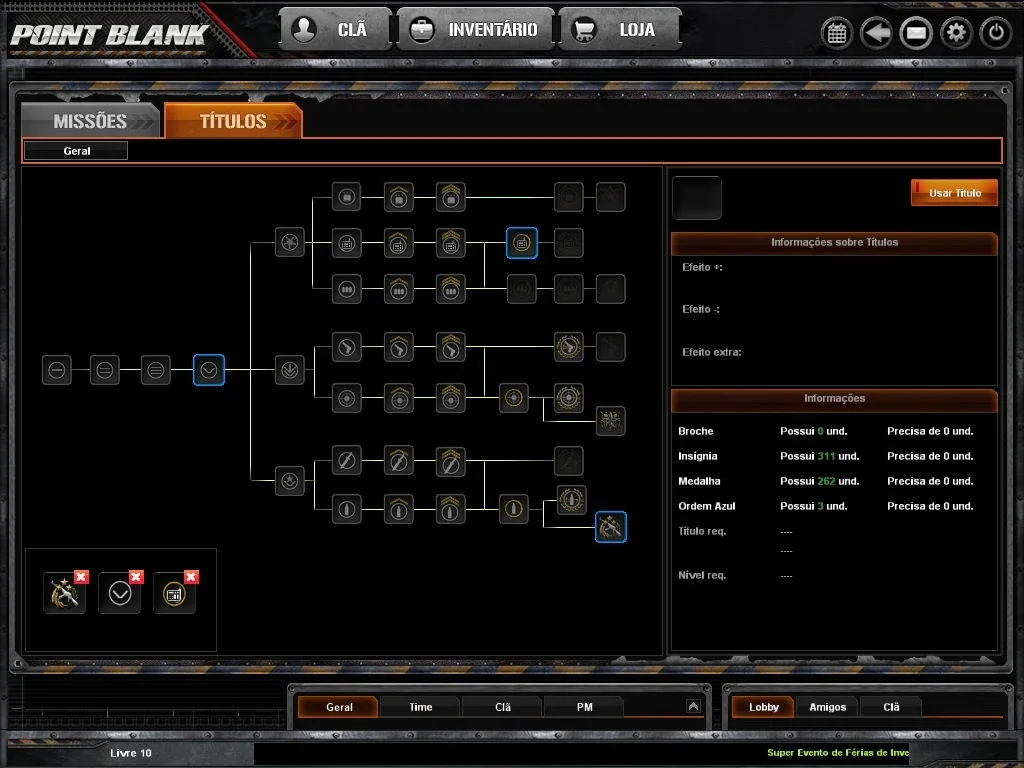Select the plain bullet title icon
This screenshot has width=1024, height=768.
click(x=347, y=509)
